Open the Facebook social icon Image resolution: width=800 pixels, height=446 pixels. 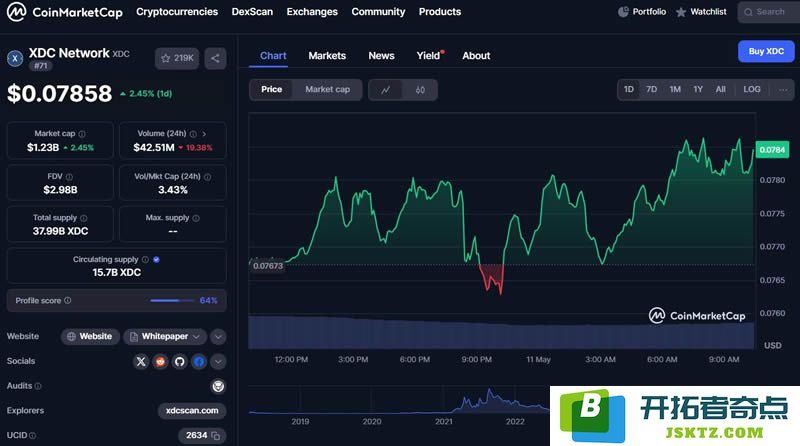[x=199, y=362]
